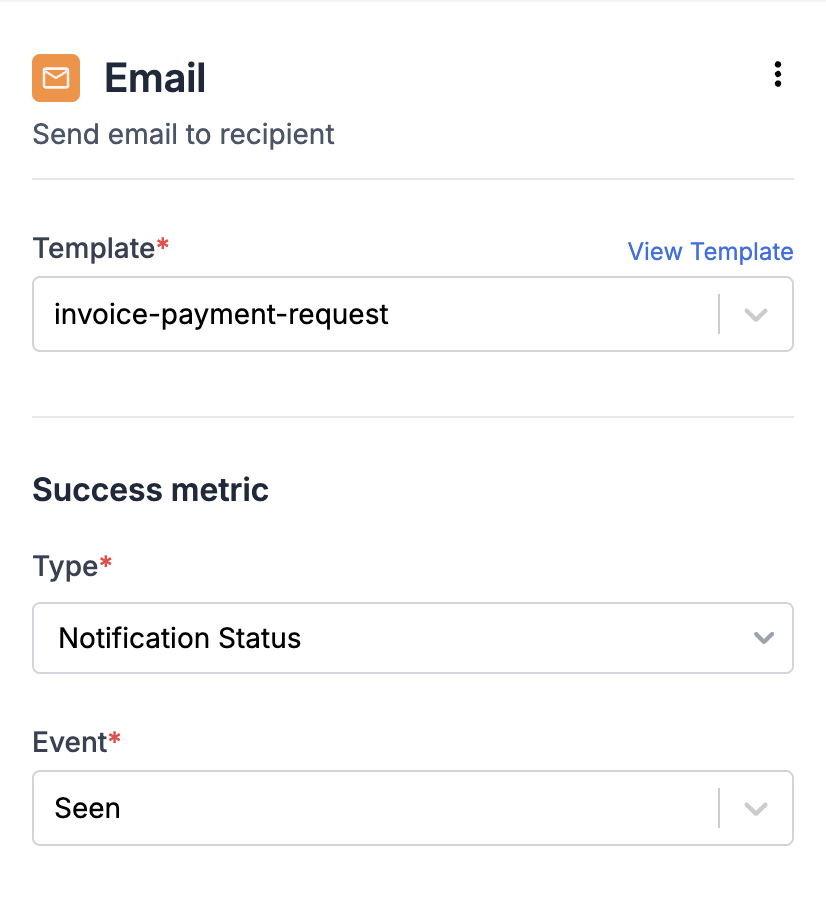Click the Event field label
826x920 pixels.
pyautogui.click(x=70, y=742)
